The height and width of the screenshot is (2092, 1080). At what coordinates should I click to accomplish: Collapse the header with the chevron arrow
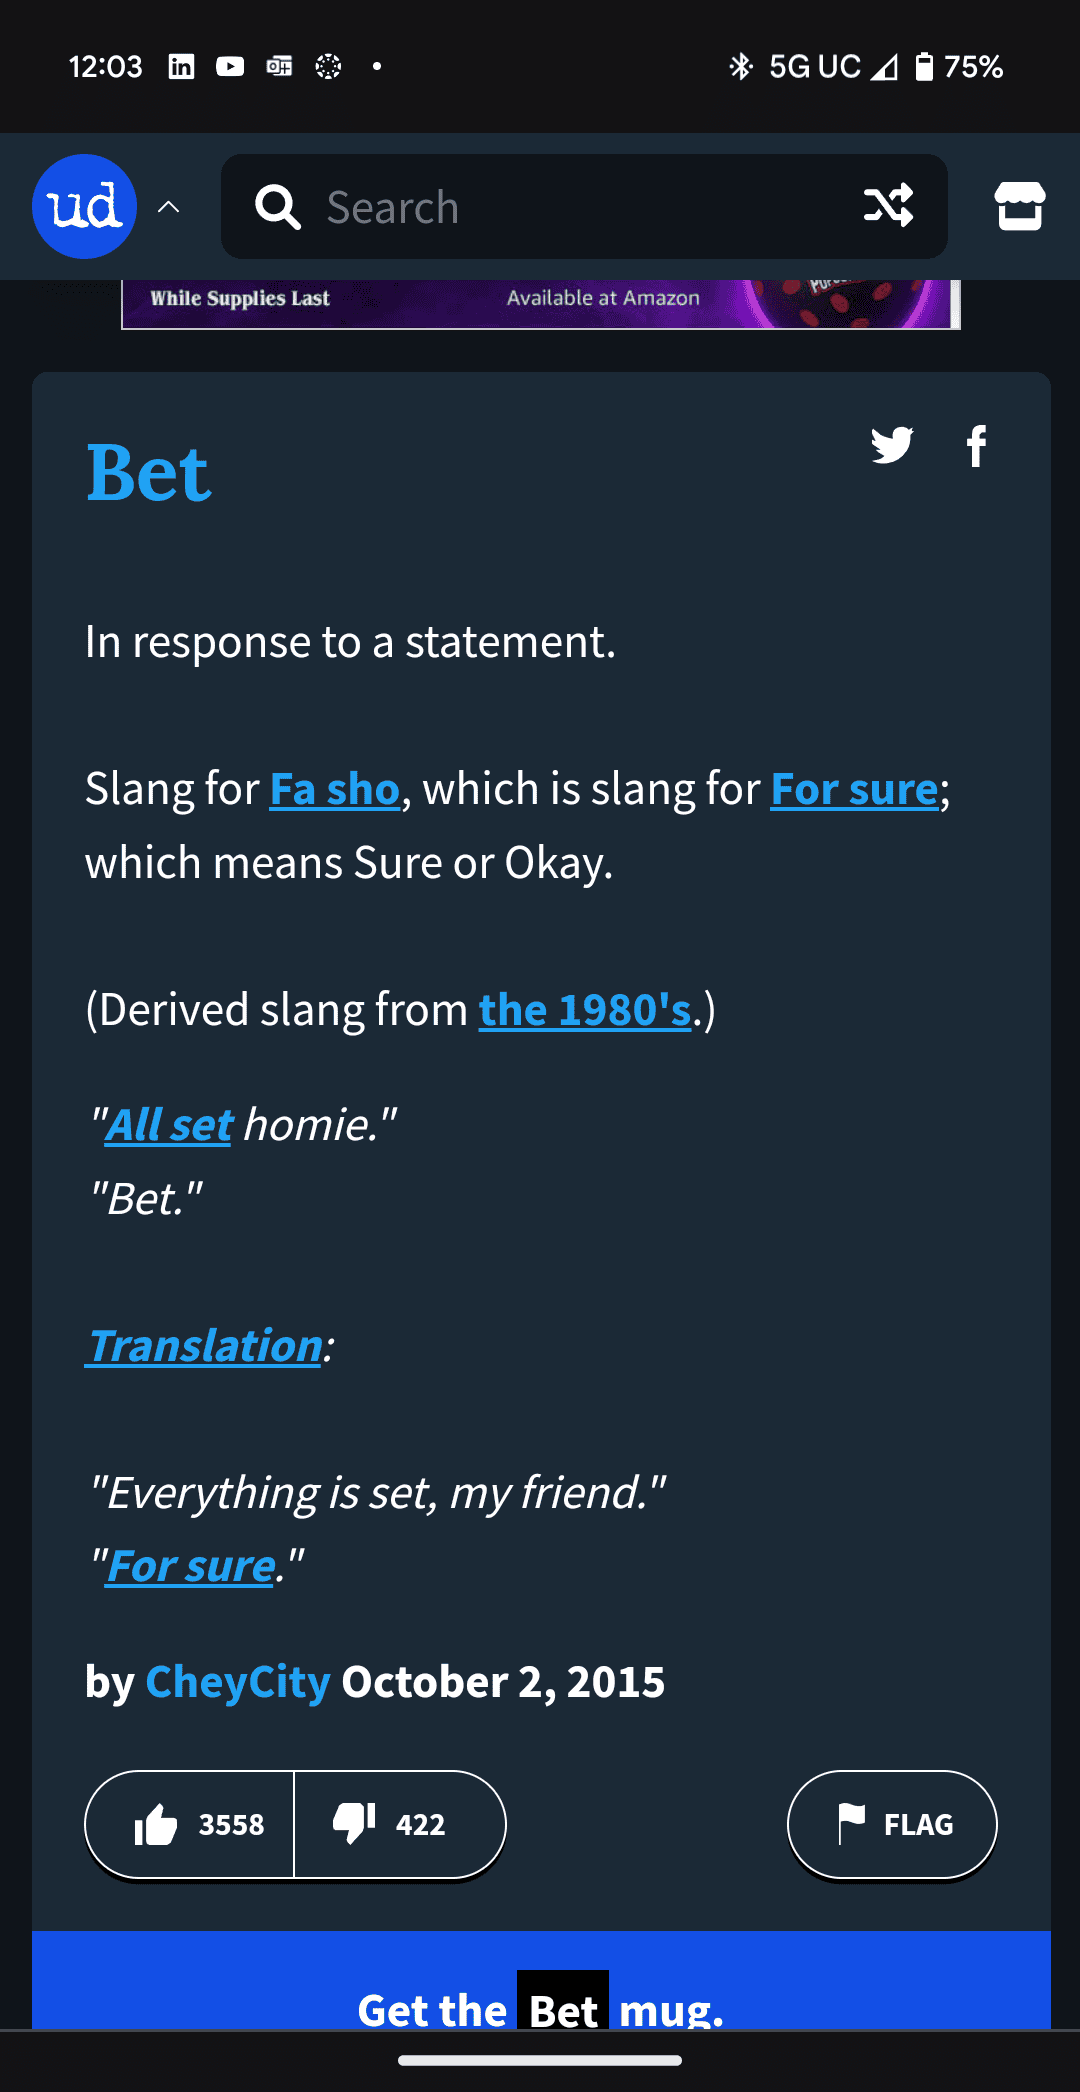169,206
